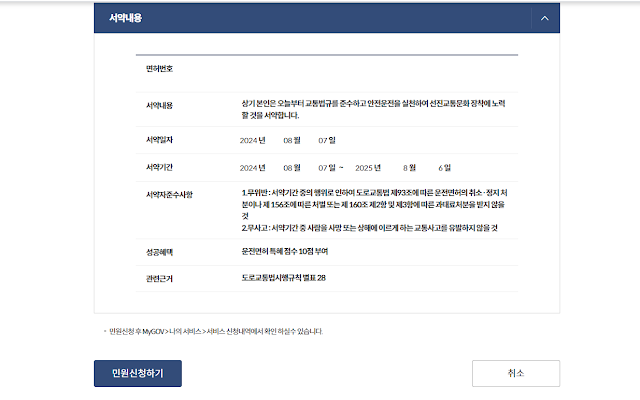Select the 면허번호 row label
640x400 pixels.
160,69
